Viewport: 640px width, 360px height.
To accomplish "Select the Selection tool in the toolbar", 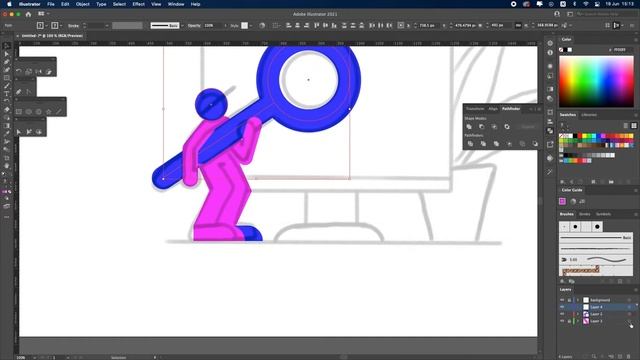I will pos(7,46).
